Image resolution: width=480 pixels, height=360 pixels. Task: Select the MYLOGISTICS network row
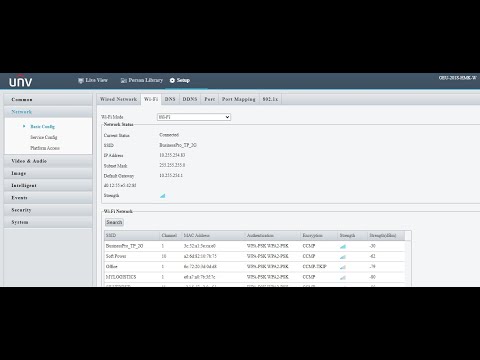(x=255, y=277)
